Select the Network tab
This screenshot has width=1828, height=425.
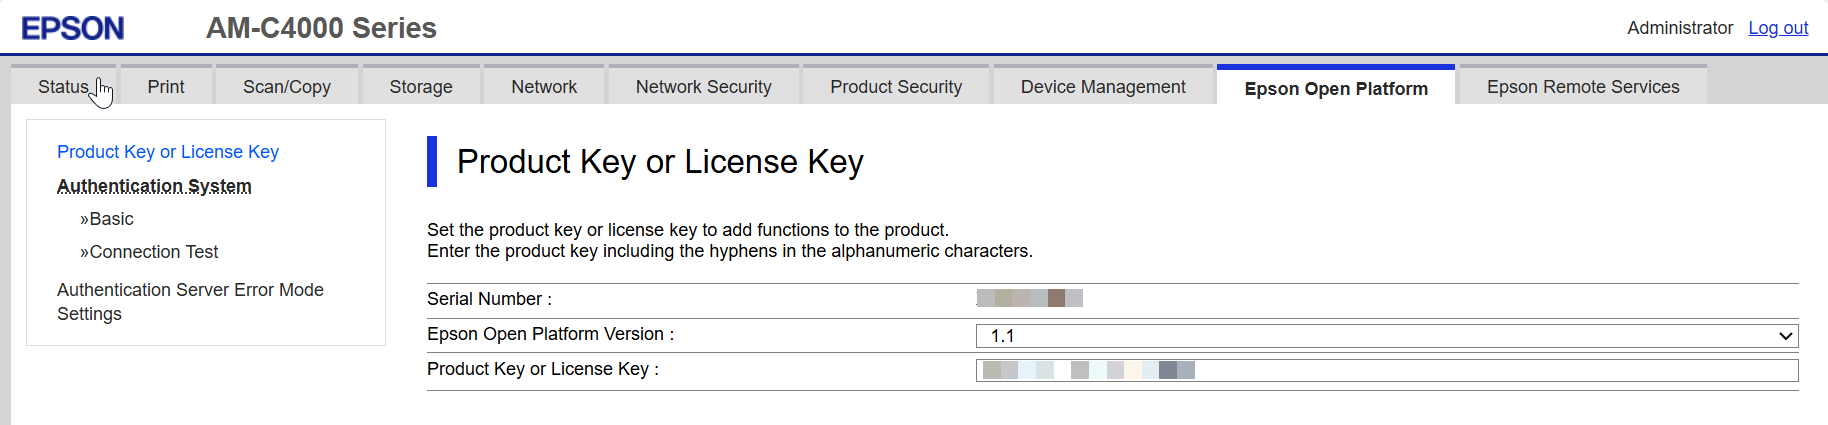[x=544, y=87]
